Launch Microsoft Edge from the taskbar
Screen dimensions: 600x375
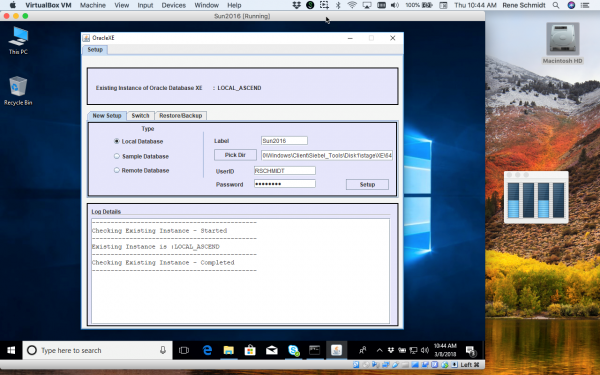pyautogui.click(x=207, y=350)
